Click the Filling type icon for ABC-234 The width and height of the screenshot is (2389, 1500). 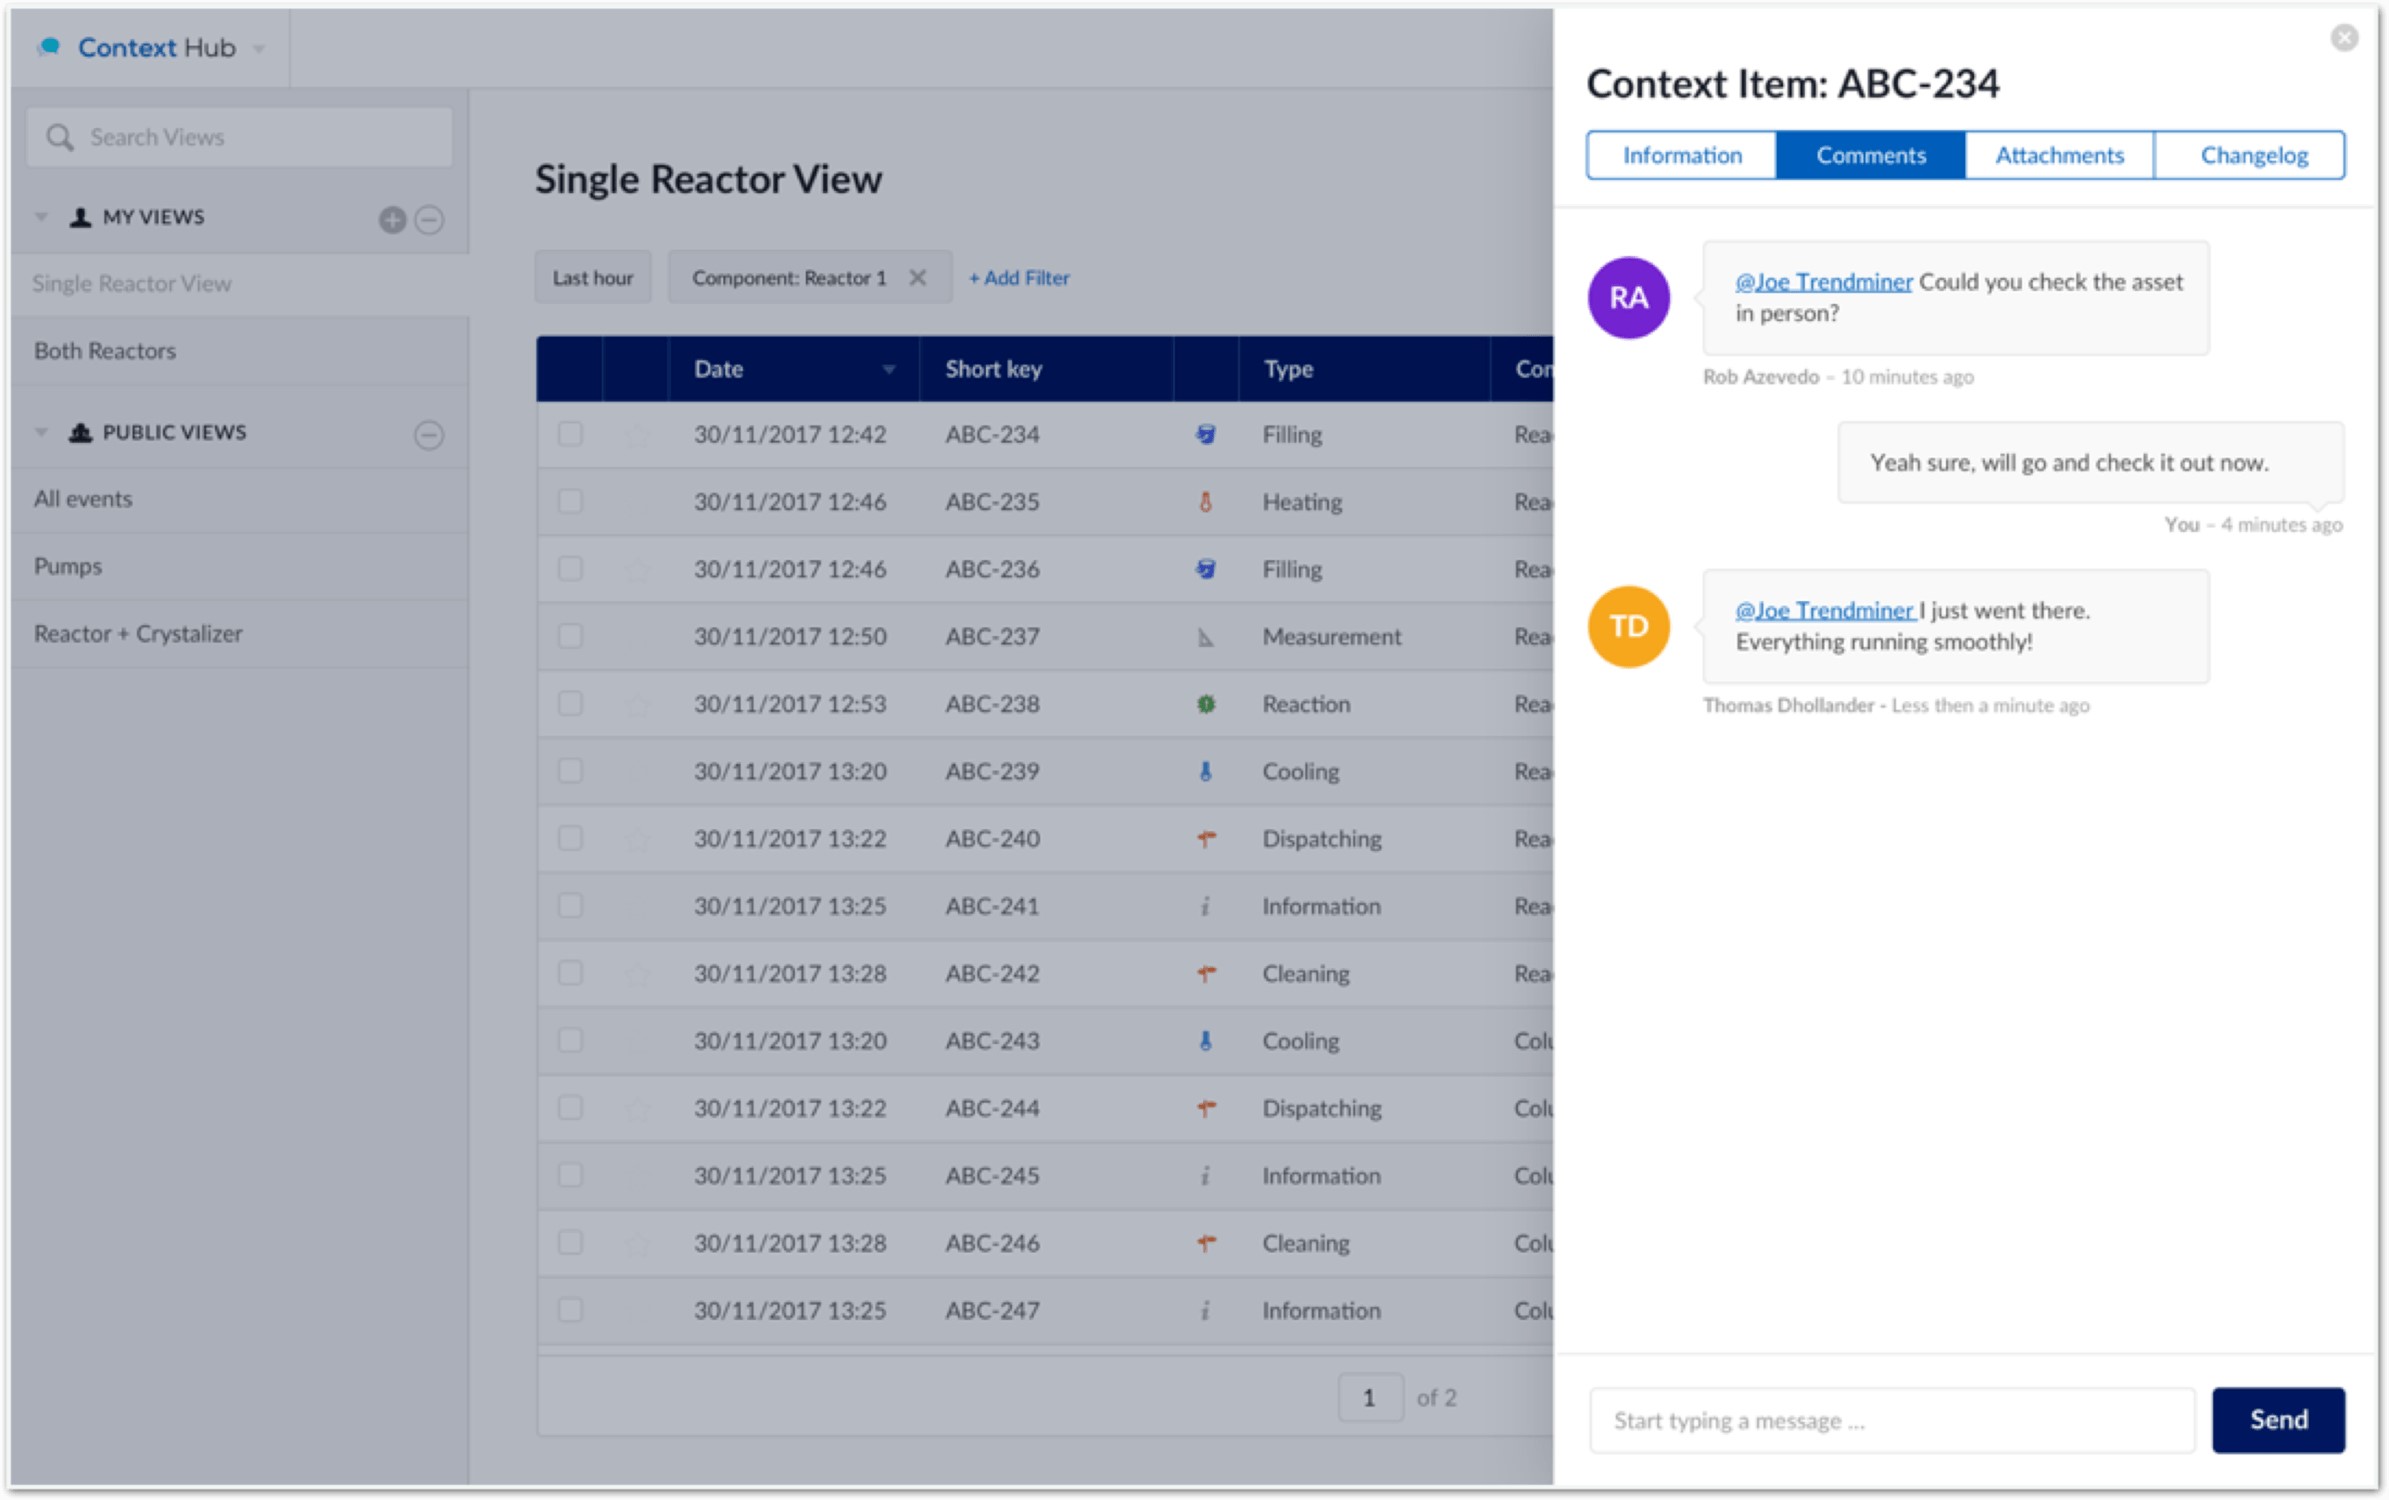(x=1206, y=434)
